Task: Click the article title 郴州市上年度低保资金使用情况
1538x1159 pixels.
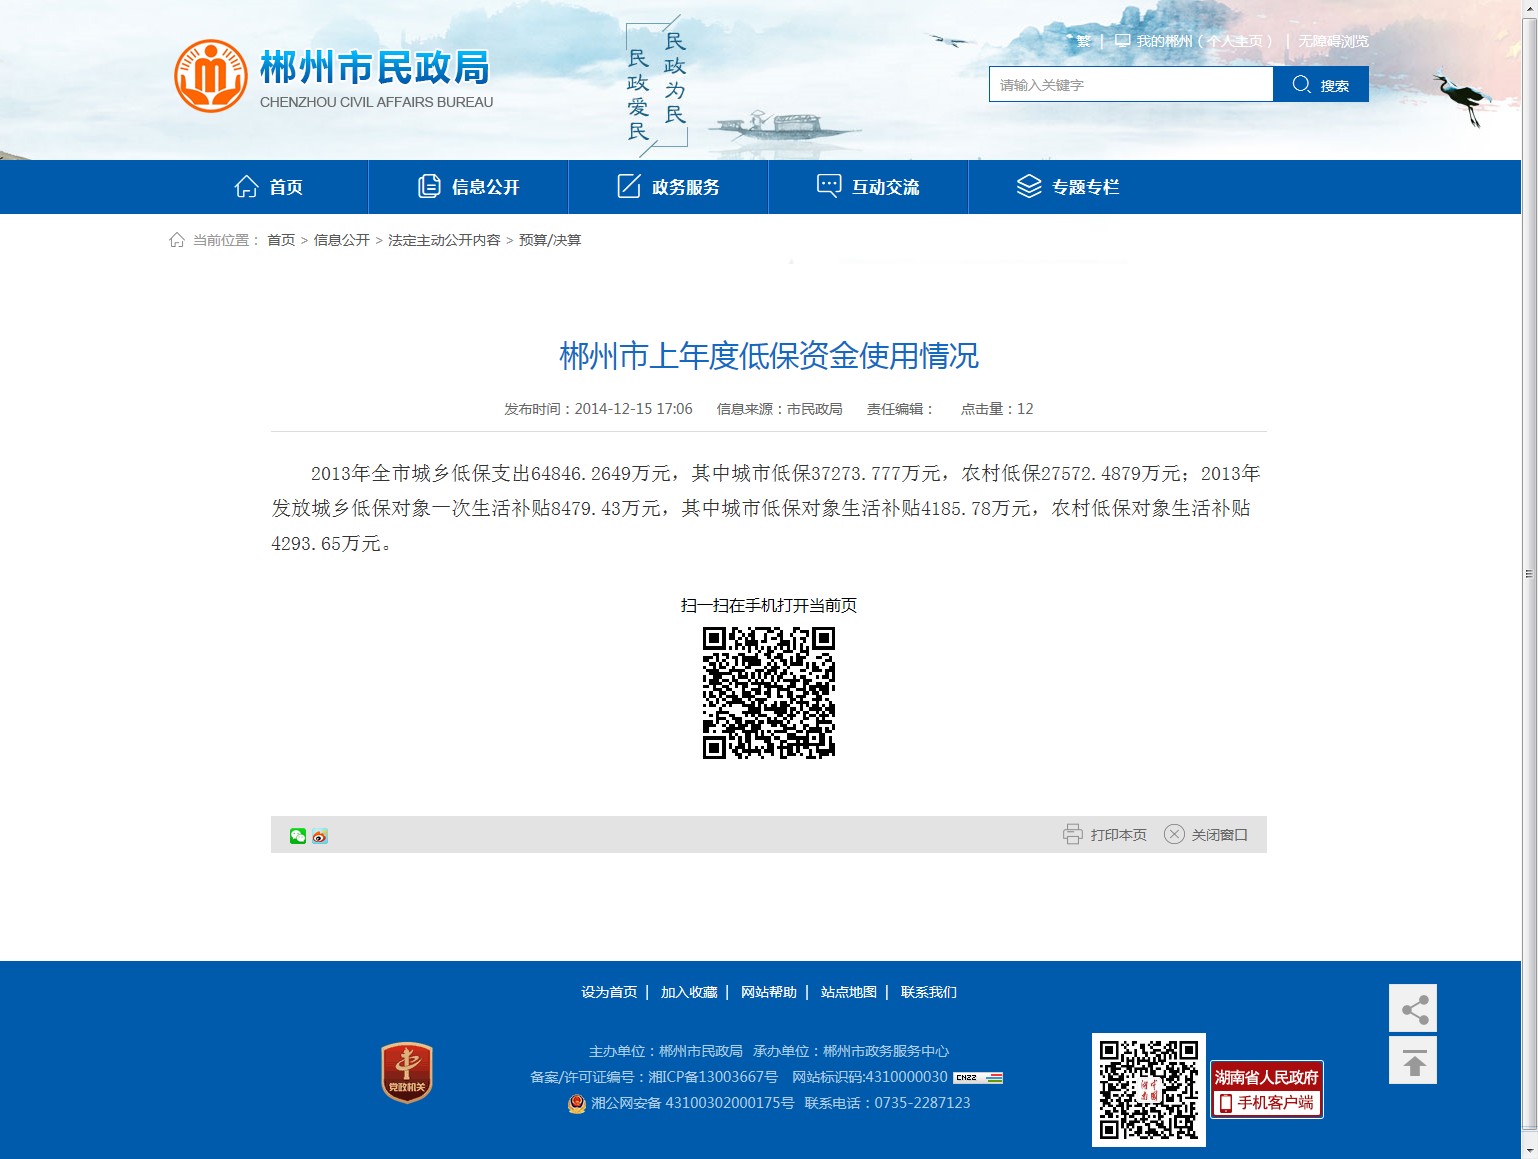Action: 769,356
